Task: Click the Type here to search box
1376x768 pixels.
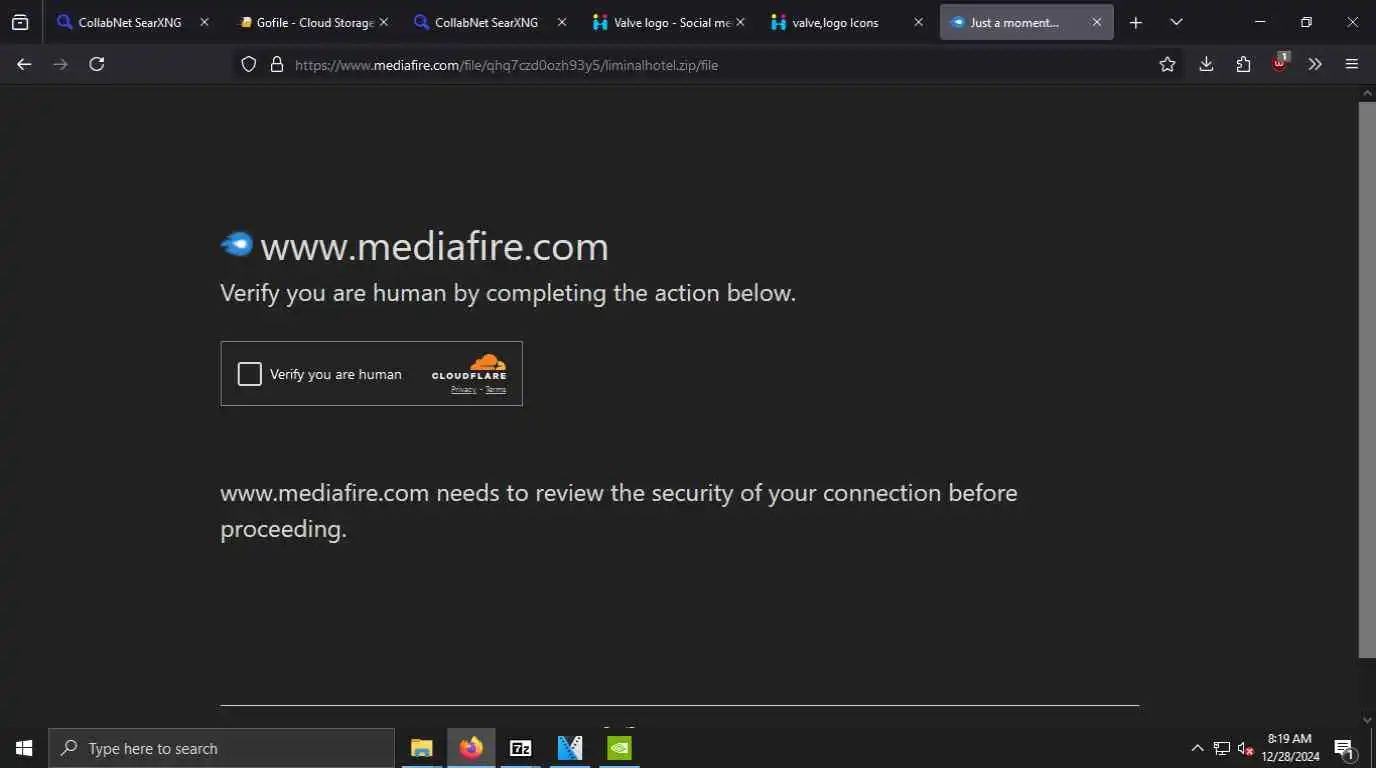Action: 221,748
